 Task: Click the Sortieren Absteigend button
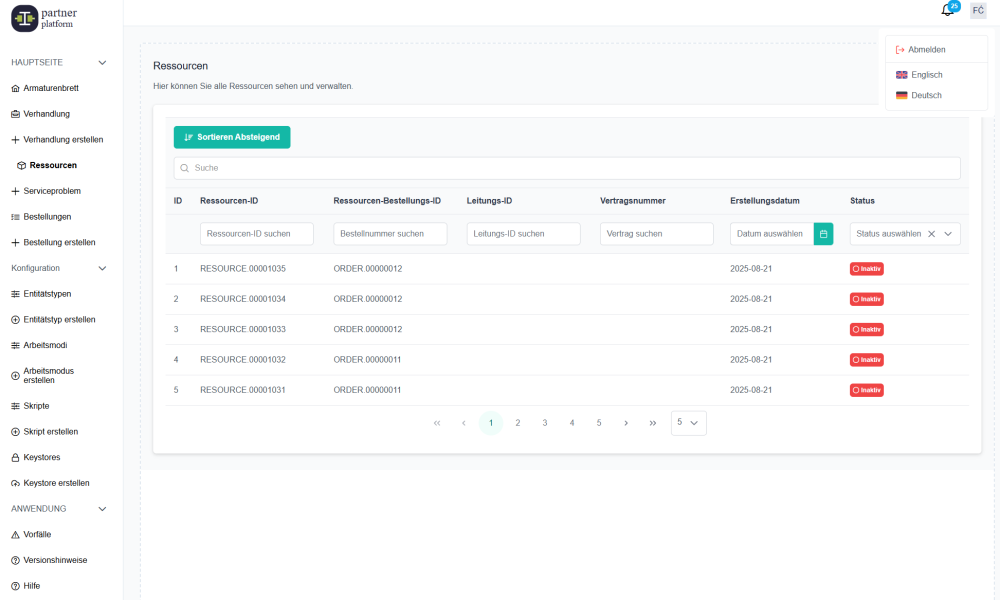click(232, 137)
